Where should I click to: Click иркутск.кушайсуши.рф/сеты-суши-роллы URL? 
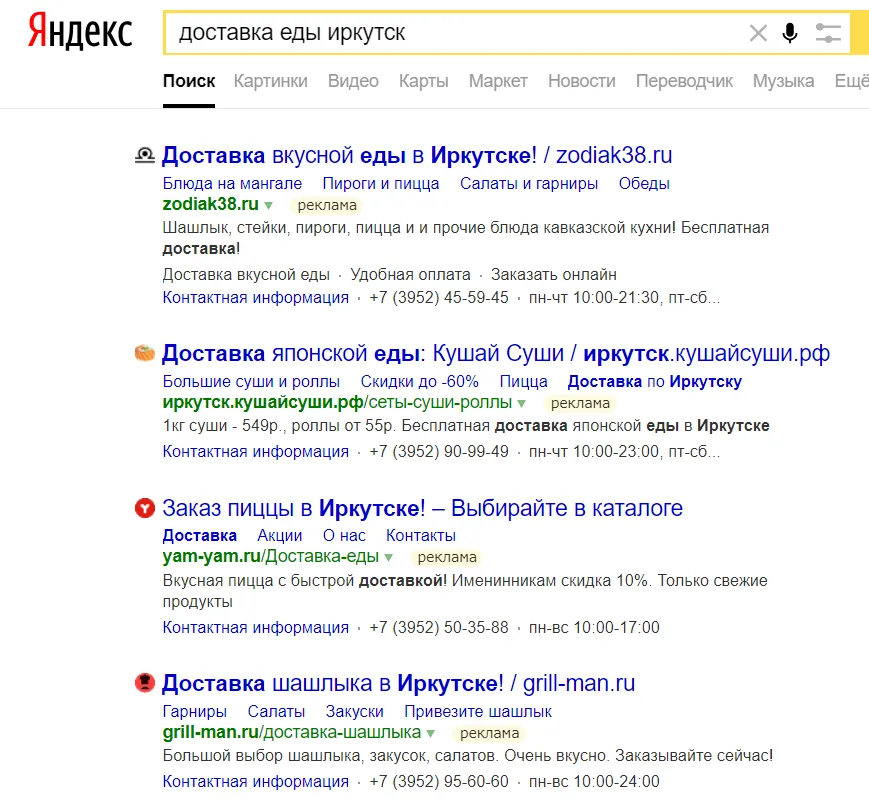pyautogui.click(x=337, y=402)
